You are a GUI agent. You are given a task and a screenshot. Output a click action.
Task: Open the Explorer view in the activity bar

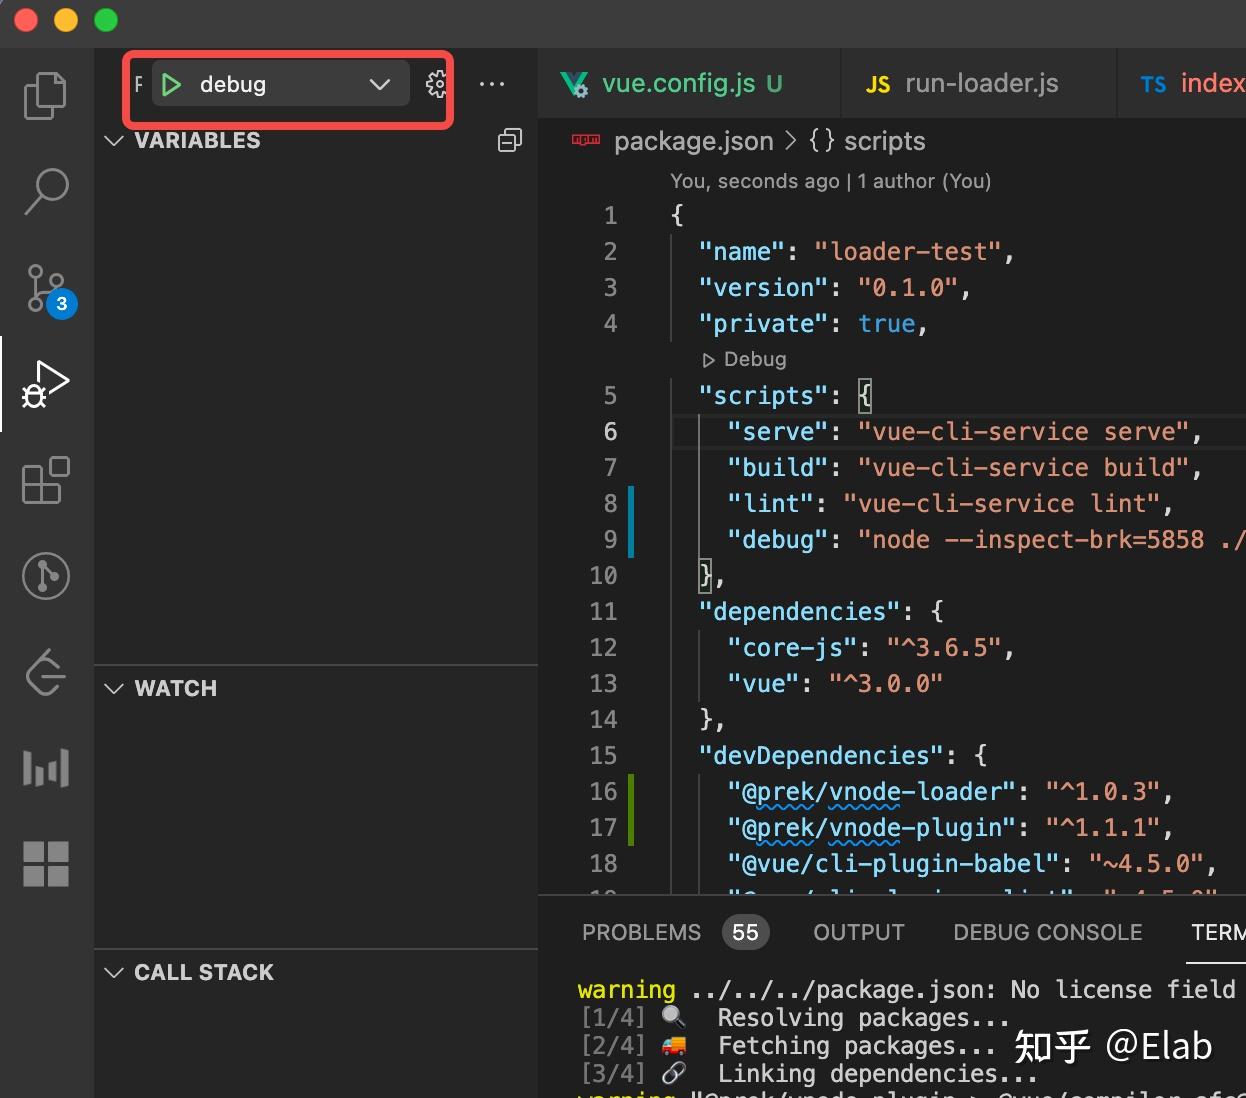tap(45, 95)
